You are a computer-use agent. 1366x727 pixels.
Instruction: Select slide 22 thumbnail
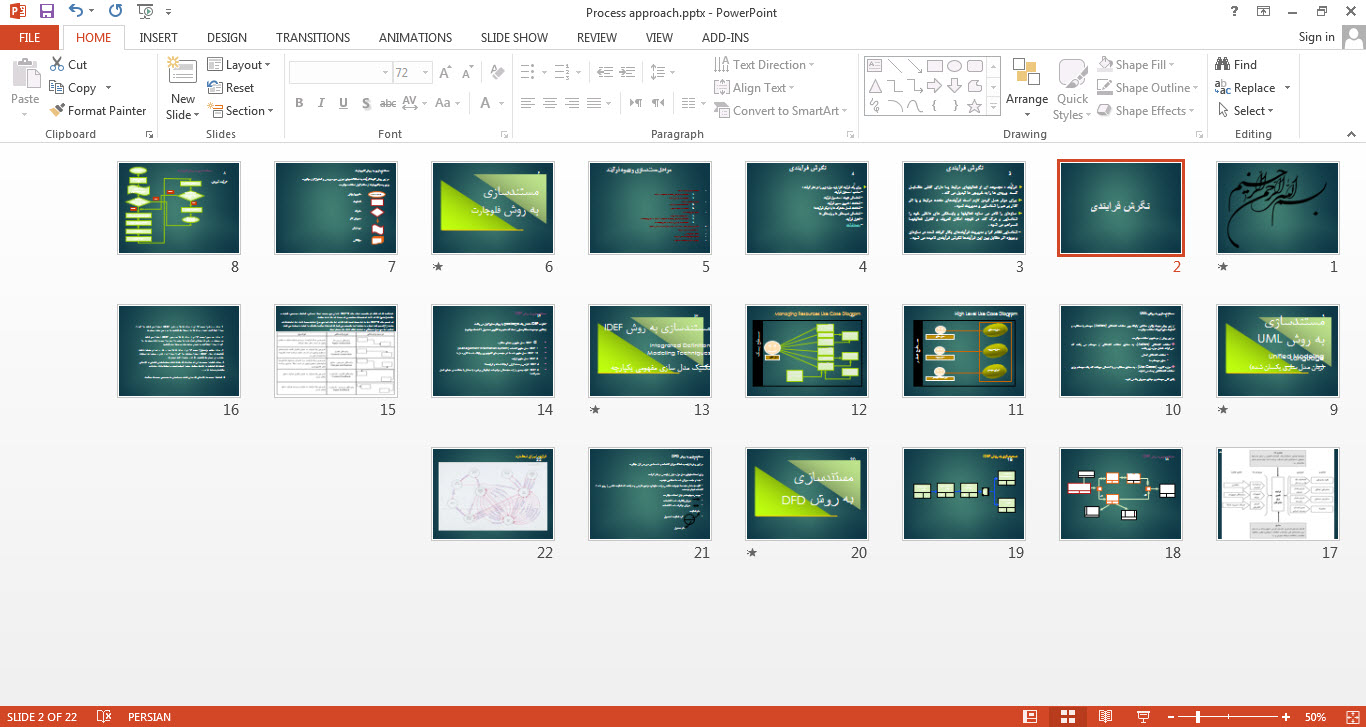[x=493, y=494]
